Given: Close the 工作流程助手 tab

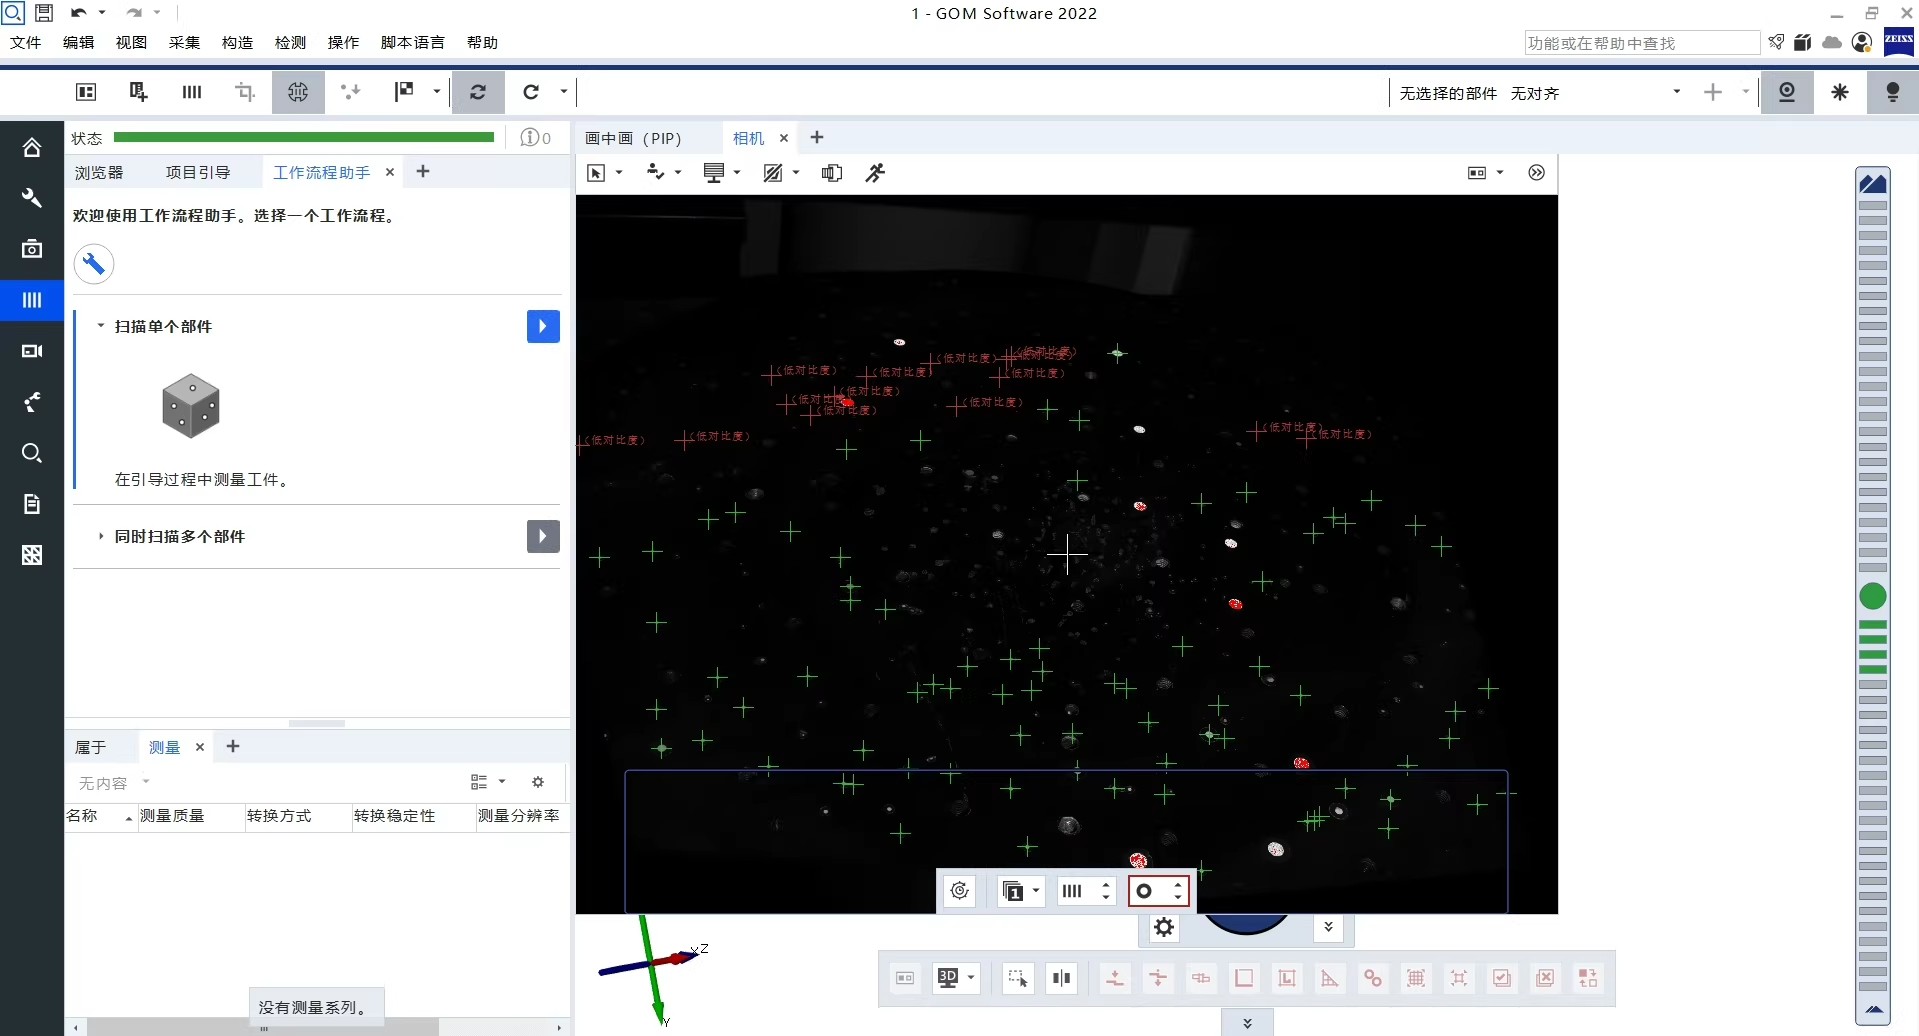Looking at the screenshot, I should 390,172.
